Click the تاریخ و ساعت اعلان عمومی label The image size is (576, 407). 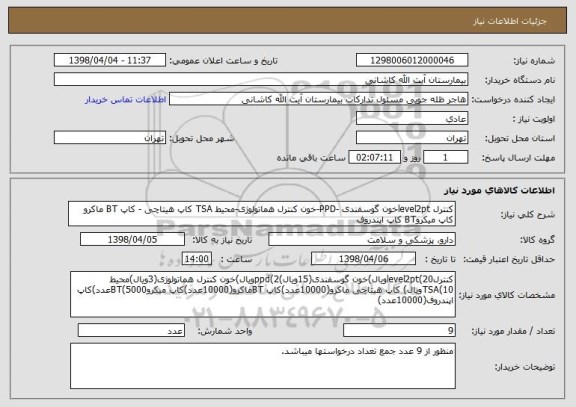(223, 61)
